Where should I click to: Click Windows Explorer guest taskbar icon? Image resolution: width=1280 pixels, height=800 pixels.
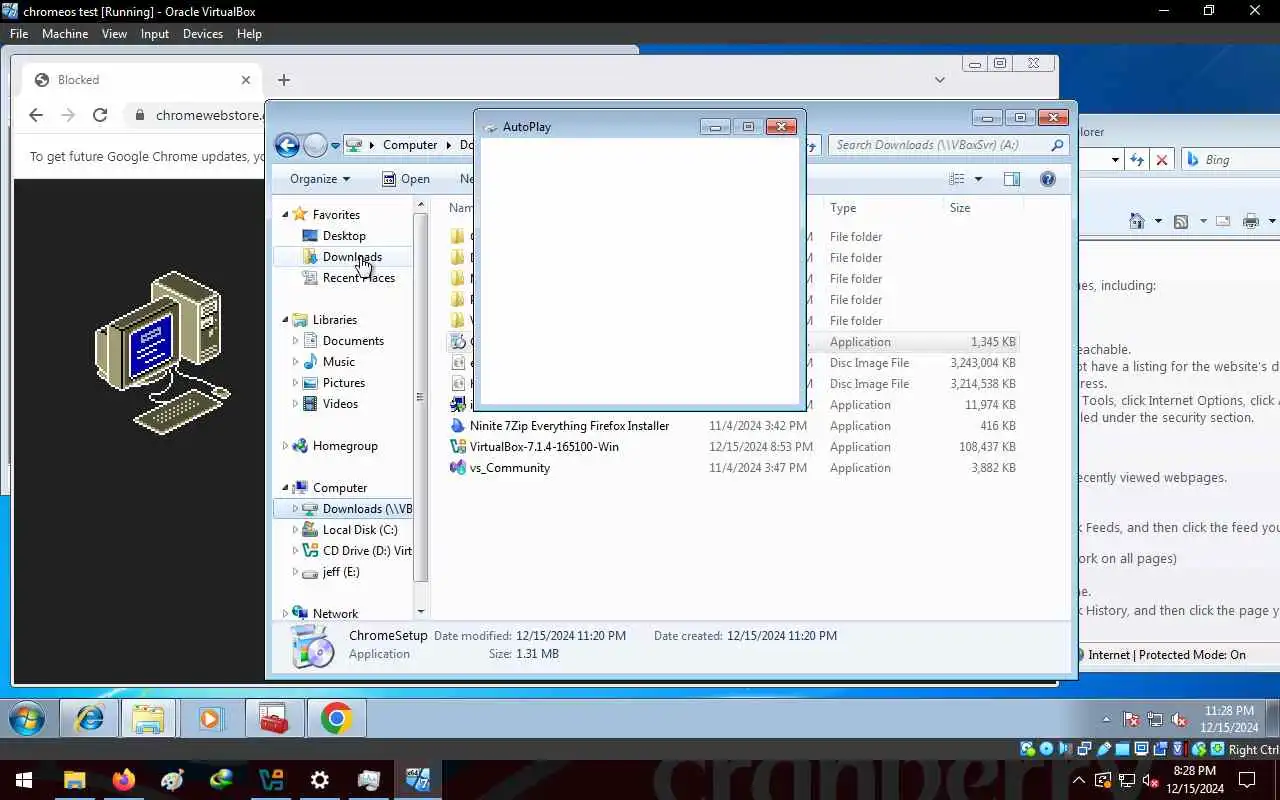(148, 719)
